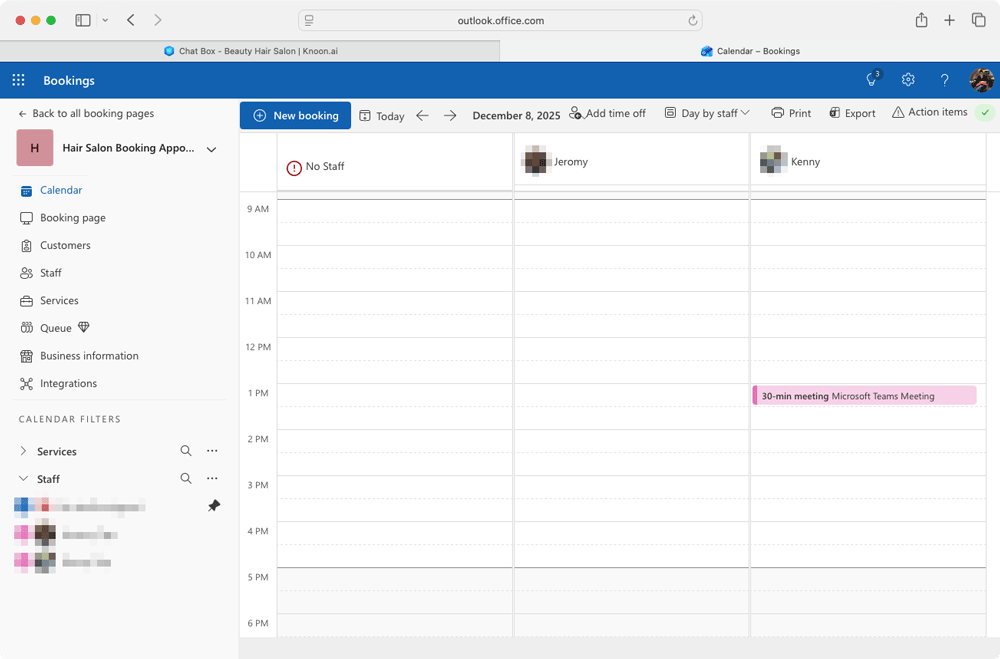Click the search icon next to Staff filters
1000x659 pixels.
(x=186, y=478)
